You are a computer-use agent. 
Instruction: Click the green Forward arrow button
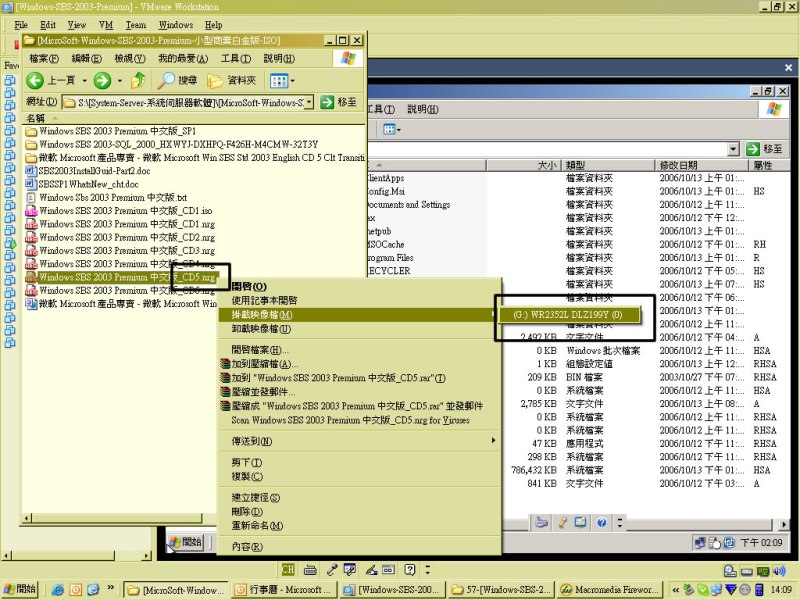pyautogui.click(x=102, y=80)
